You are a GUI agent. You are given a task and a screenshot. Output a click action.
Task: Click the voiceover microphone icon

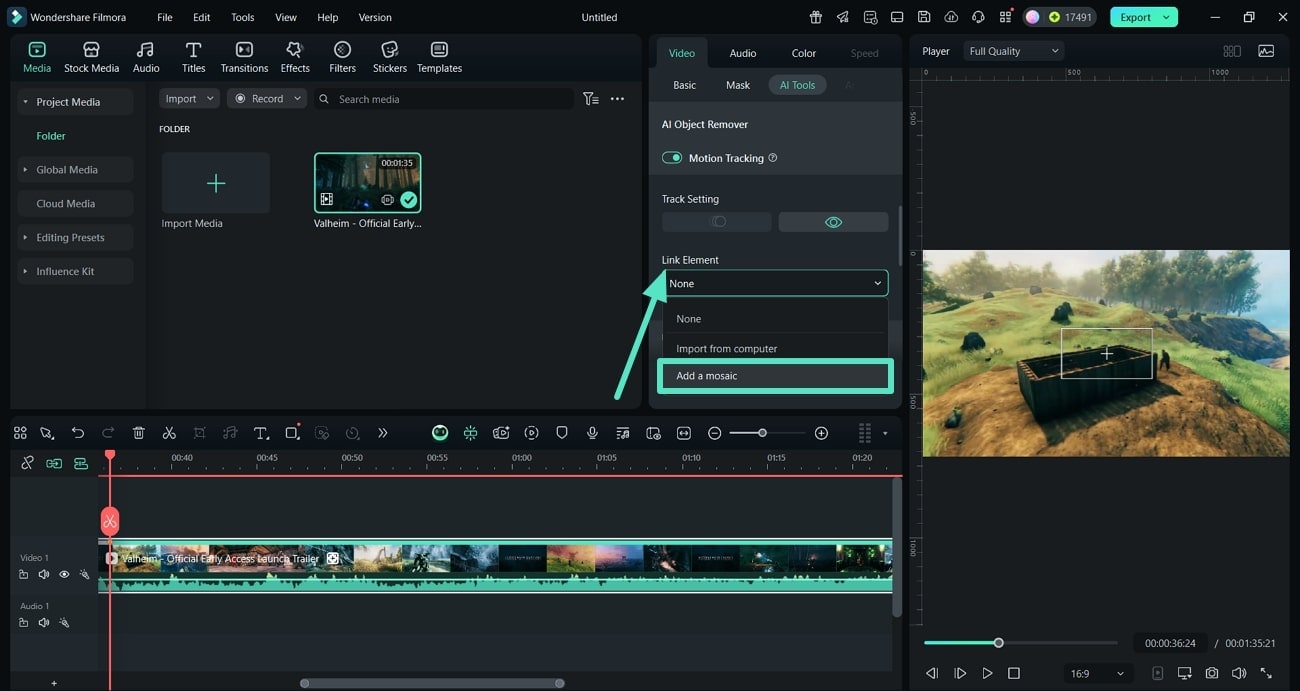pyautogui.click(x=592, y=433)
